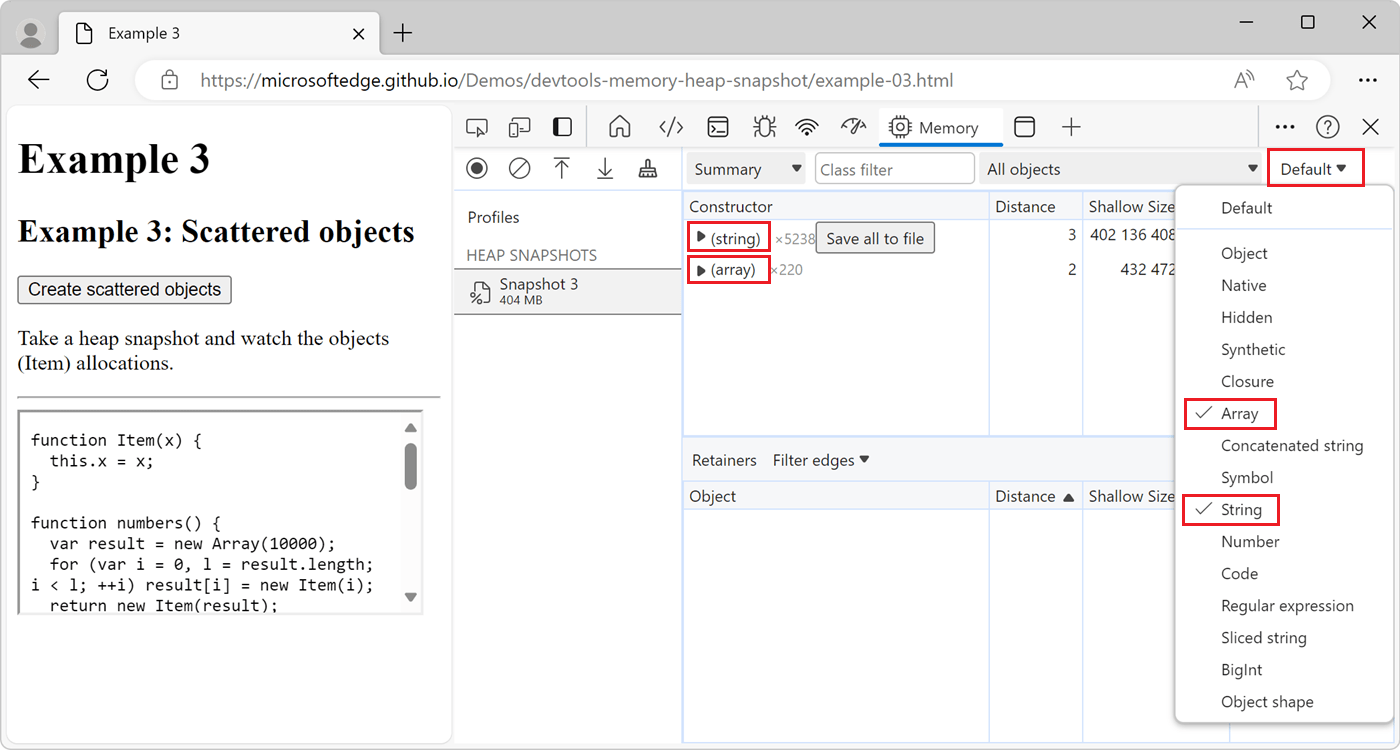Disable the String filter in the menu
1400x750 pixels.
coord(1240,509)
